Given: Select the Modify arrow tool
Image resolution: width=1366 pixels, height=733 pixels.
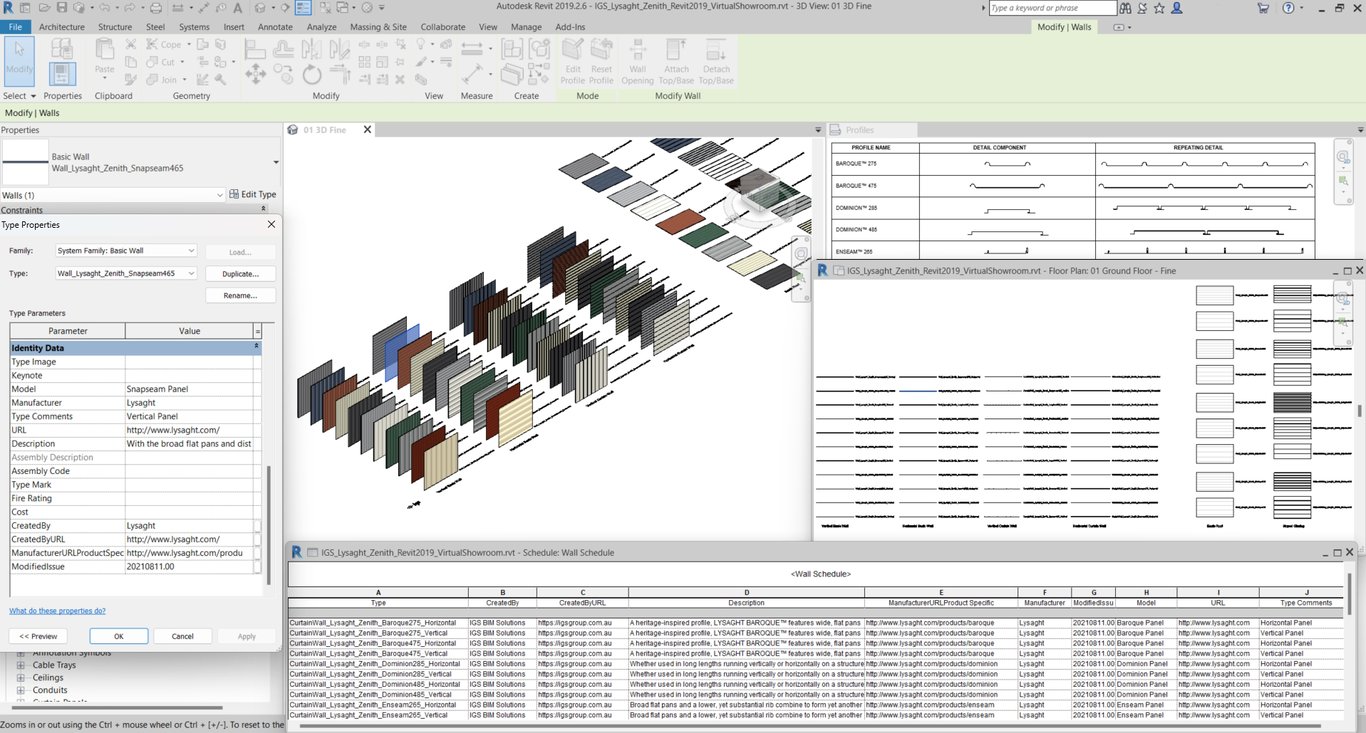Looking at the screenshot, I should 19,59.
